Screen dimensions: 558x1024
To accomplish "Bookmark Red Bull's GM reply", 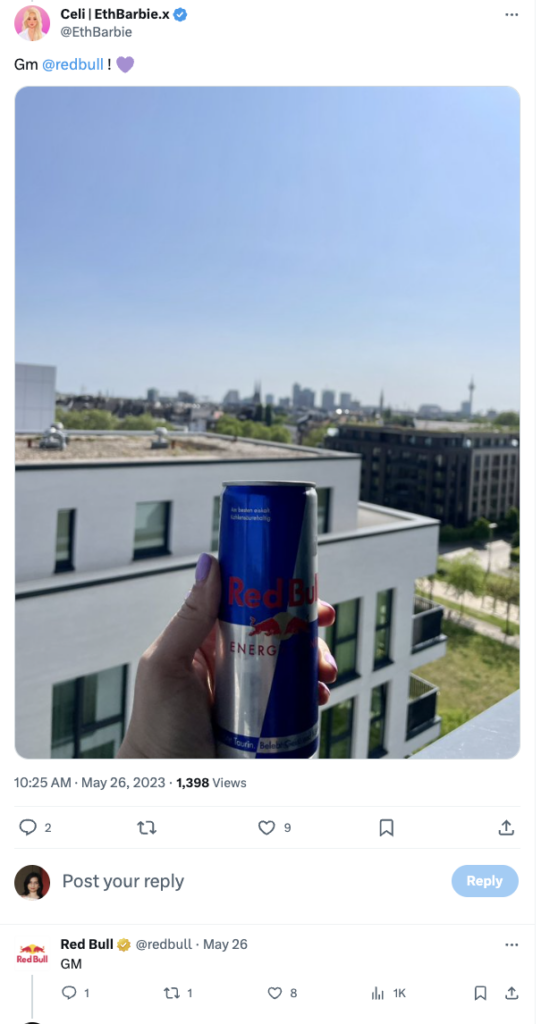I will pyautogui.click(x=480, y=993).
